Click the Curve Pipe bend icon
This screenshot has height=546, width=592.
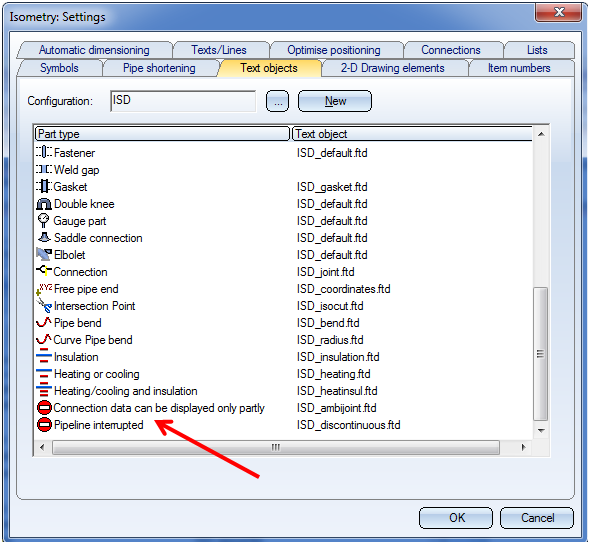click(x=44, y=339)
